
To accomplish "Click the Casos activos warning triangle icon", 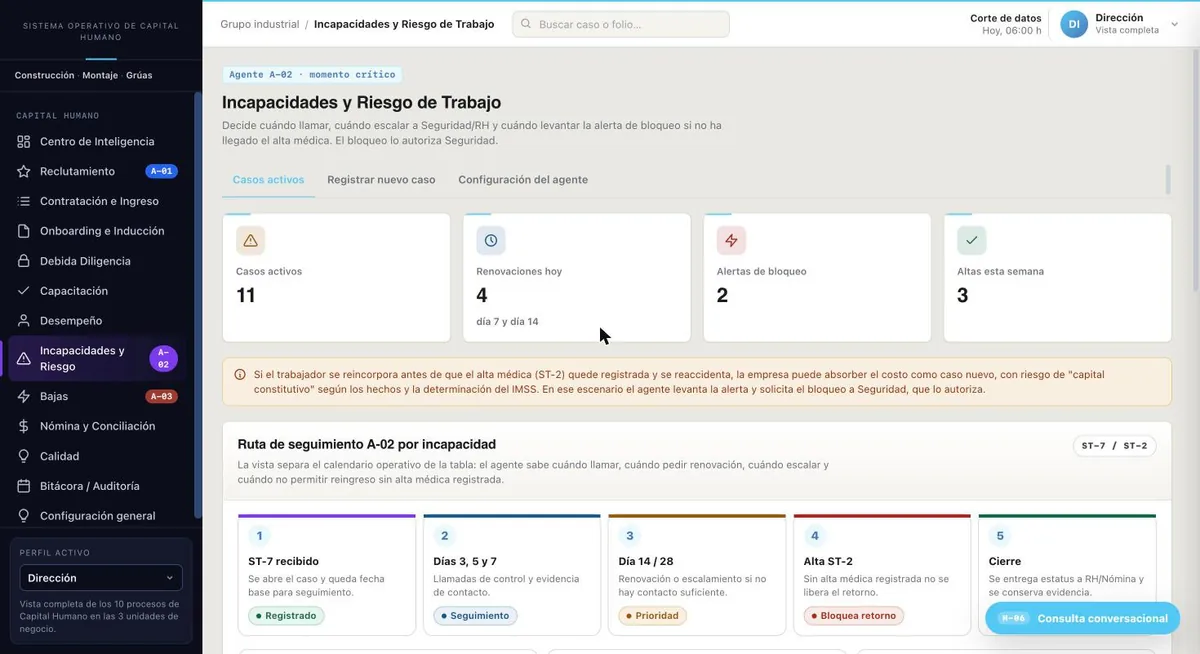I will [250, 241].
